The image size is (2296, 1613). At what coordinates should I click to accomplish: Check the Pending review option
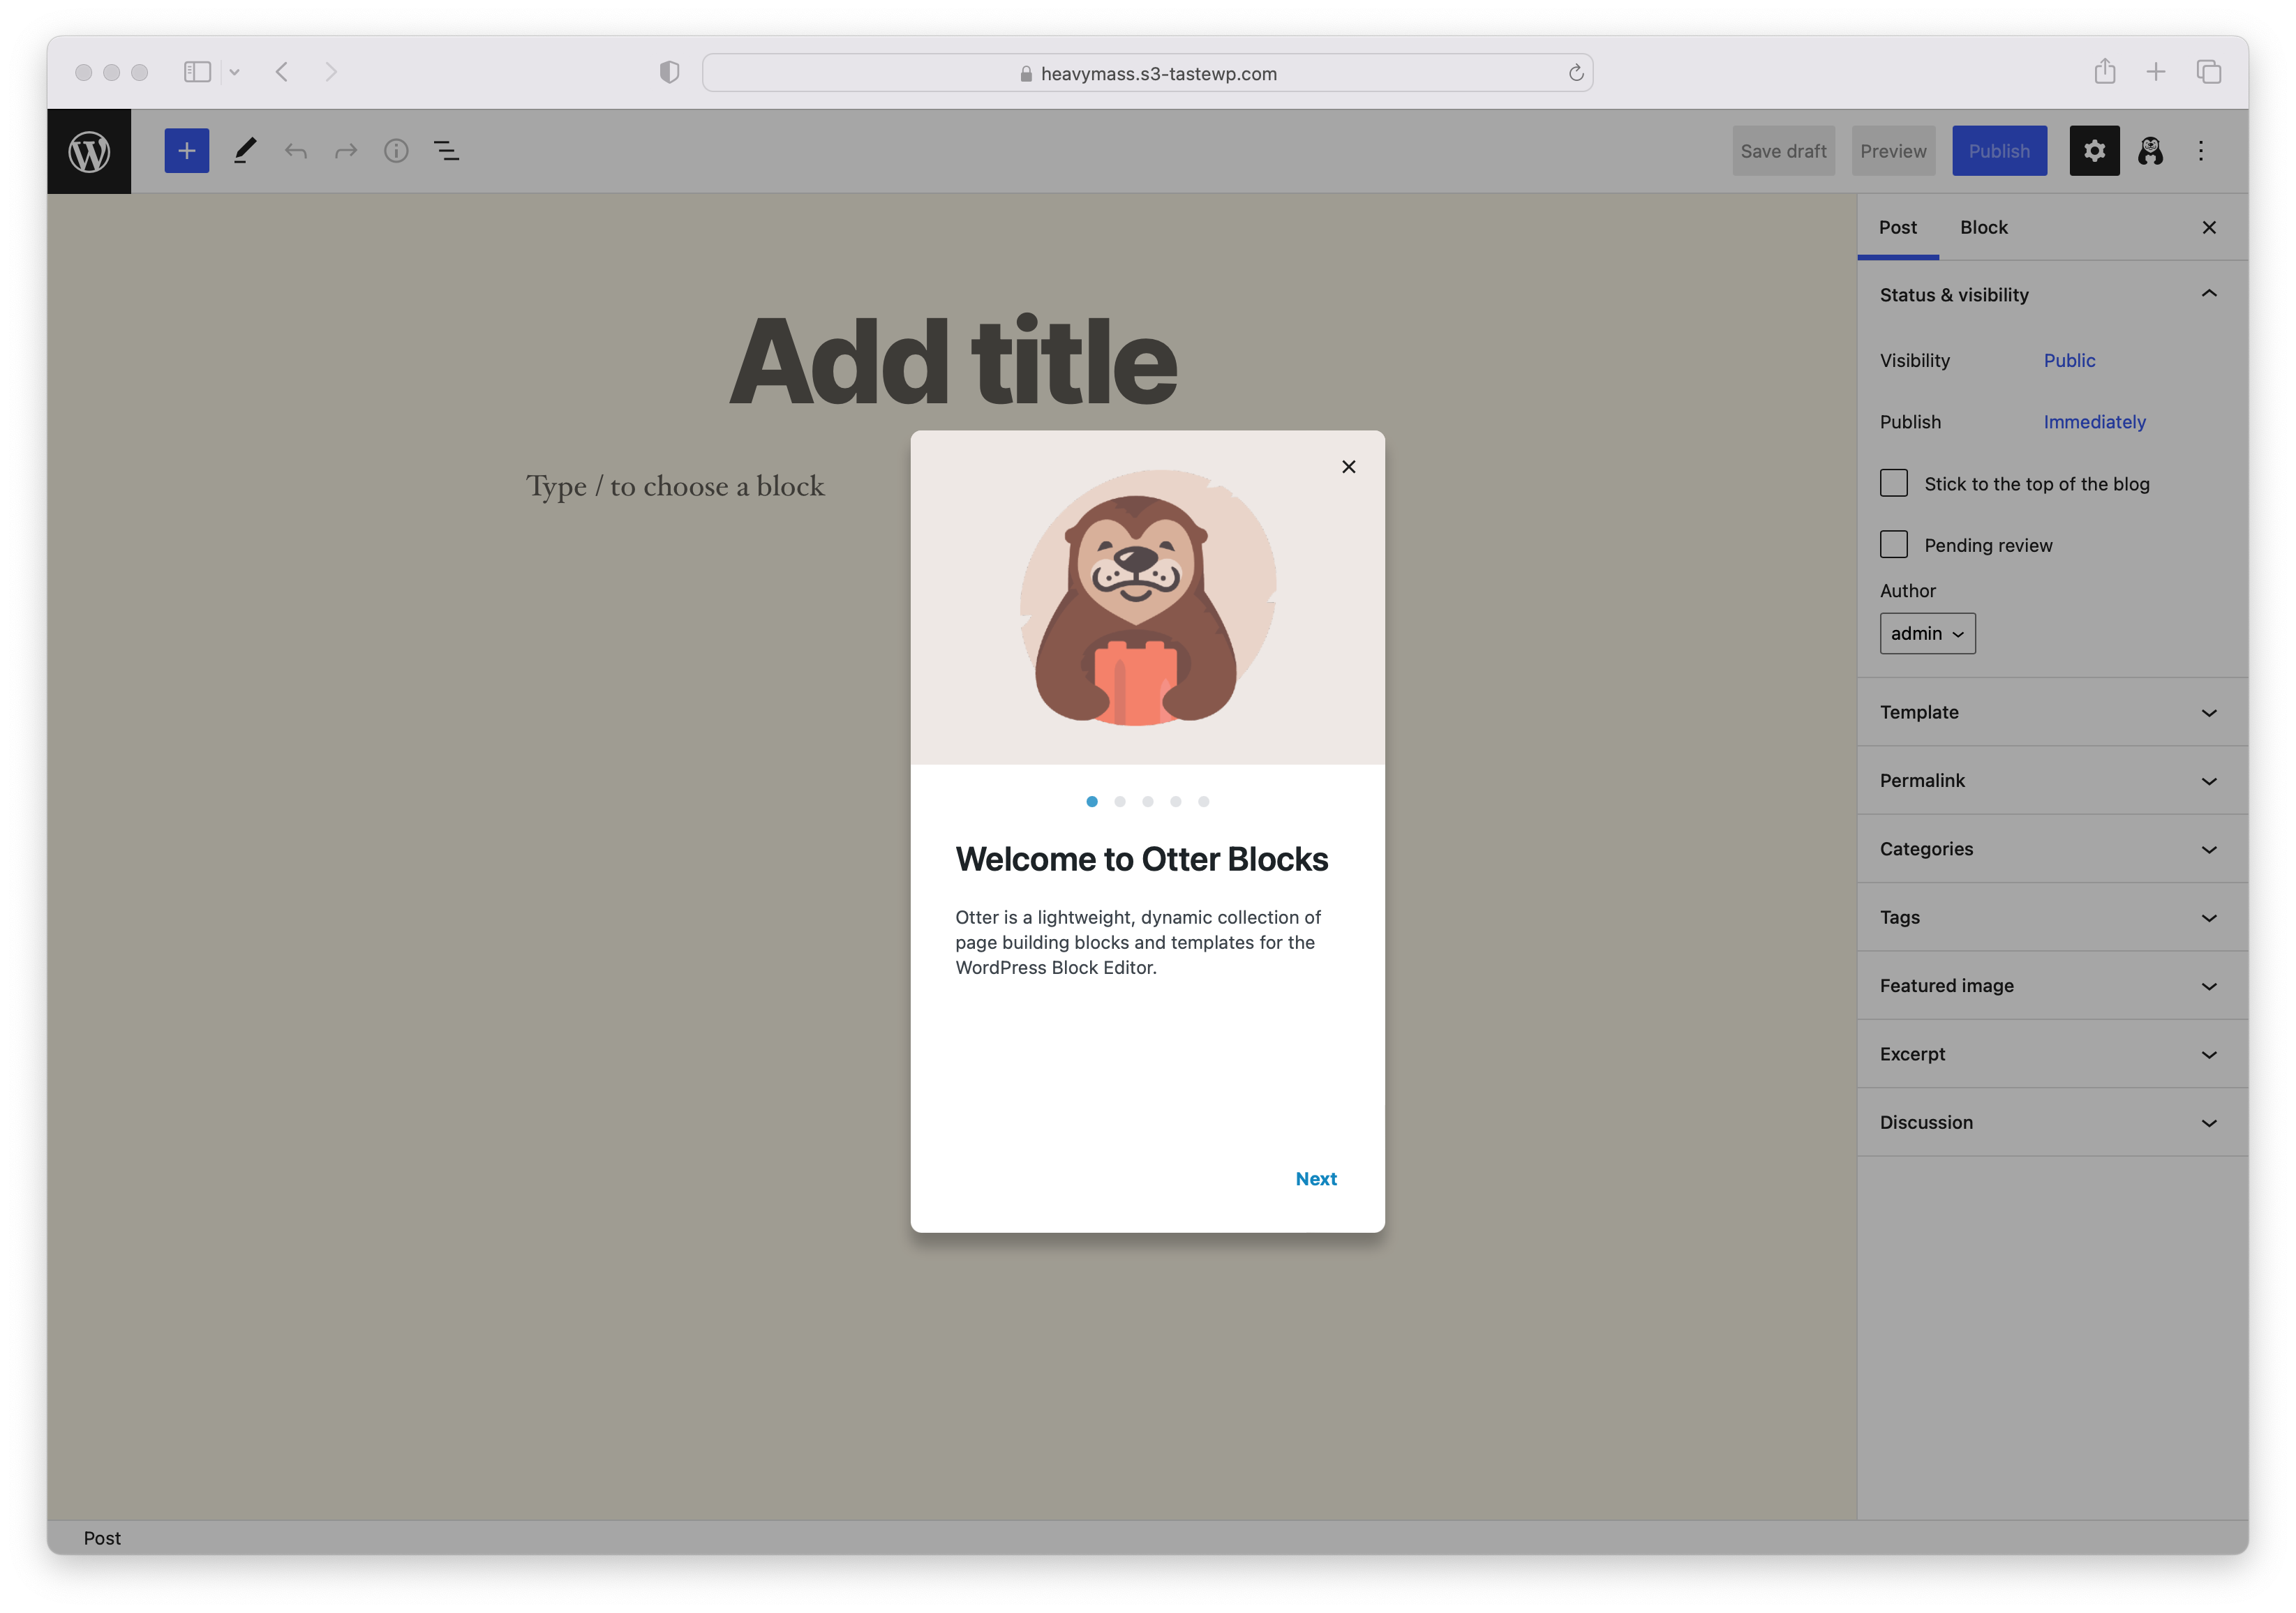click(x=1893, y=544)
